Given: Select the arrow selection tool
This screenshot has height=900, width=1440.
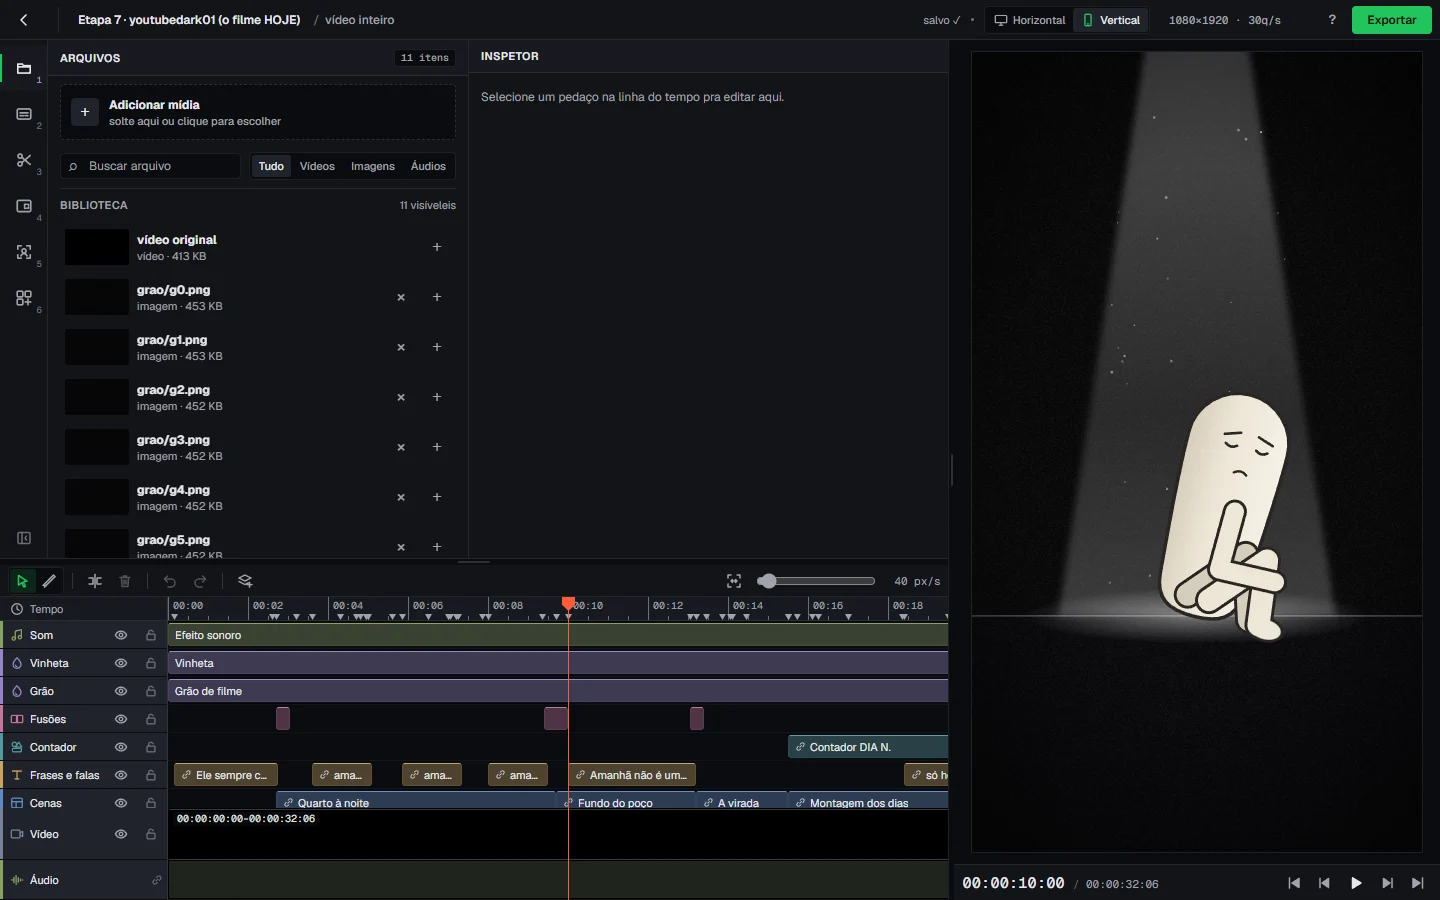Looking at the screenshot, I should coord(22,581).
